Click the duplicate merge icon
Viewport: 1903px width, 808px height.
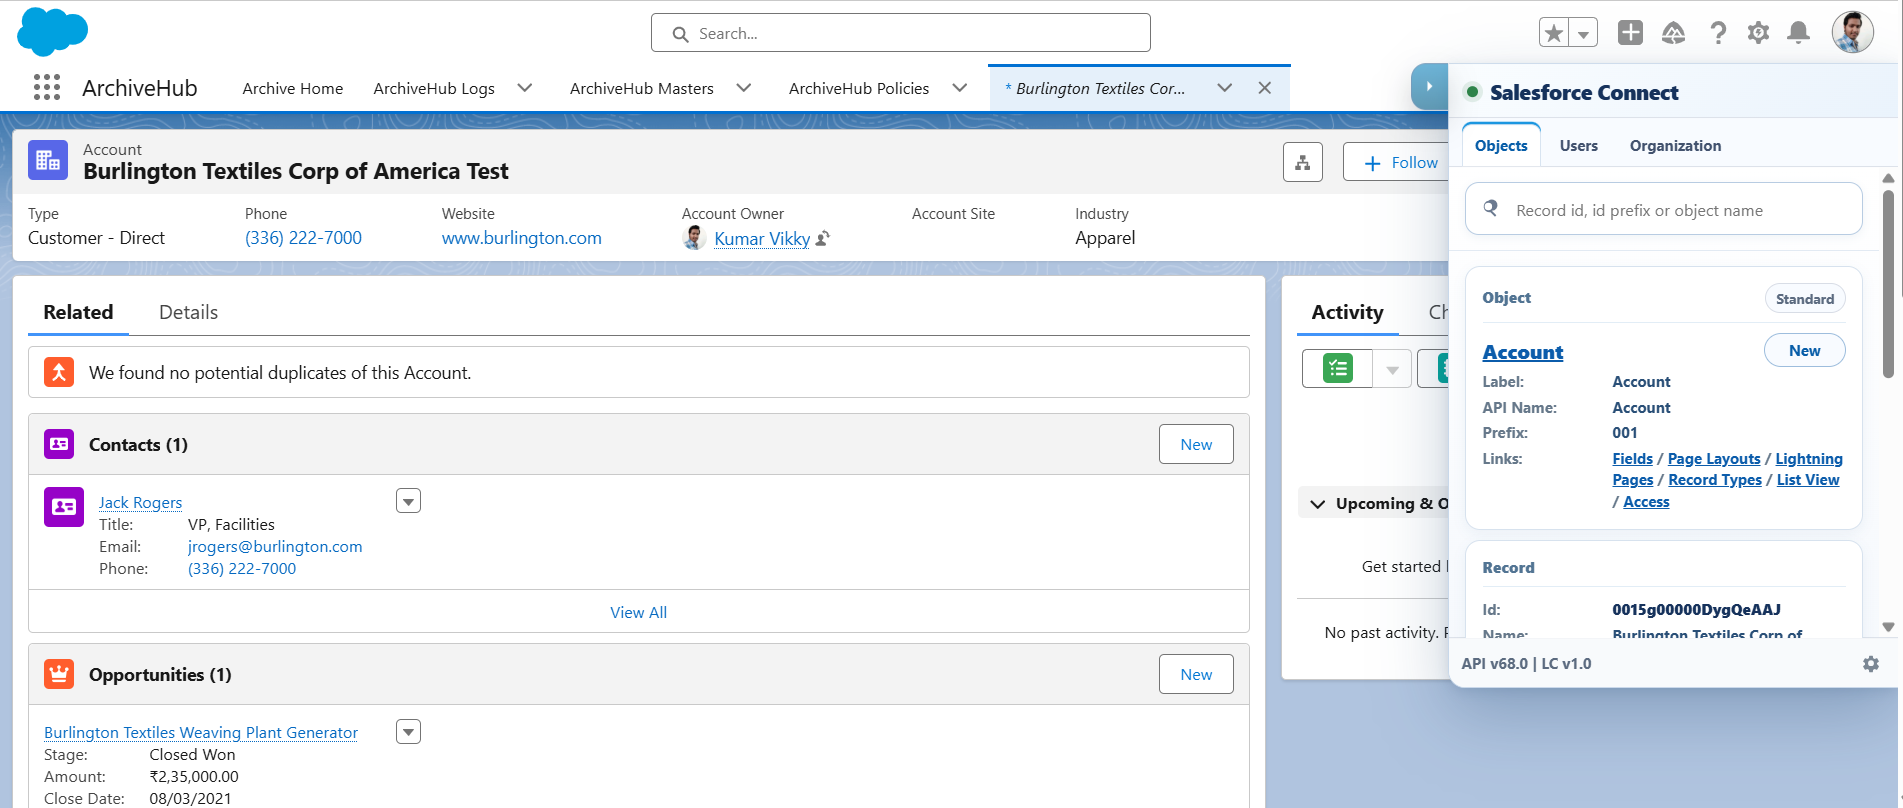[59, 372]
